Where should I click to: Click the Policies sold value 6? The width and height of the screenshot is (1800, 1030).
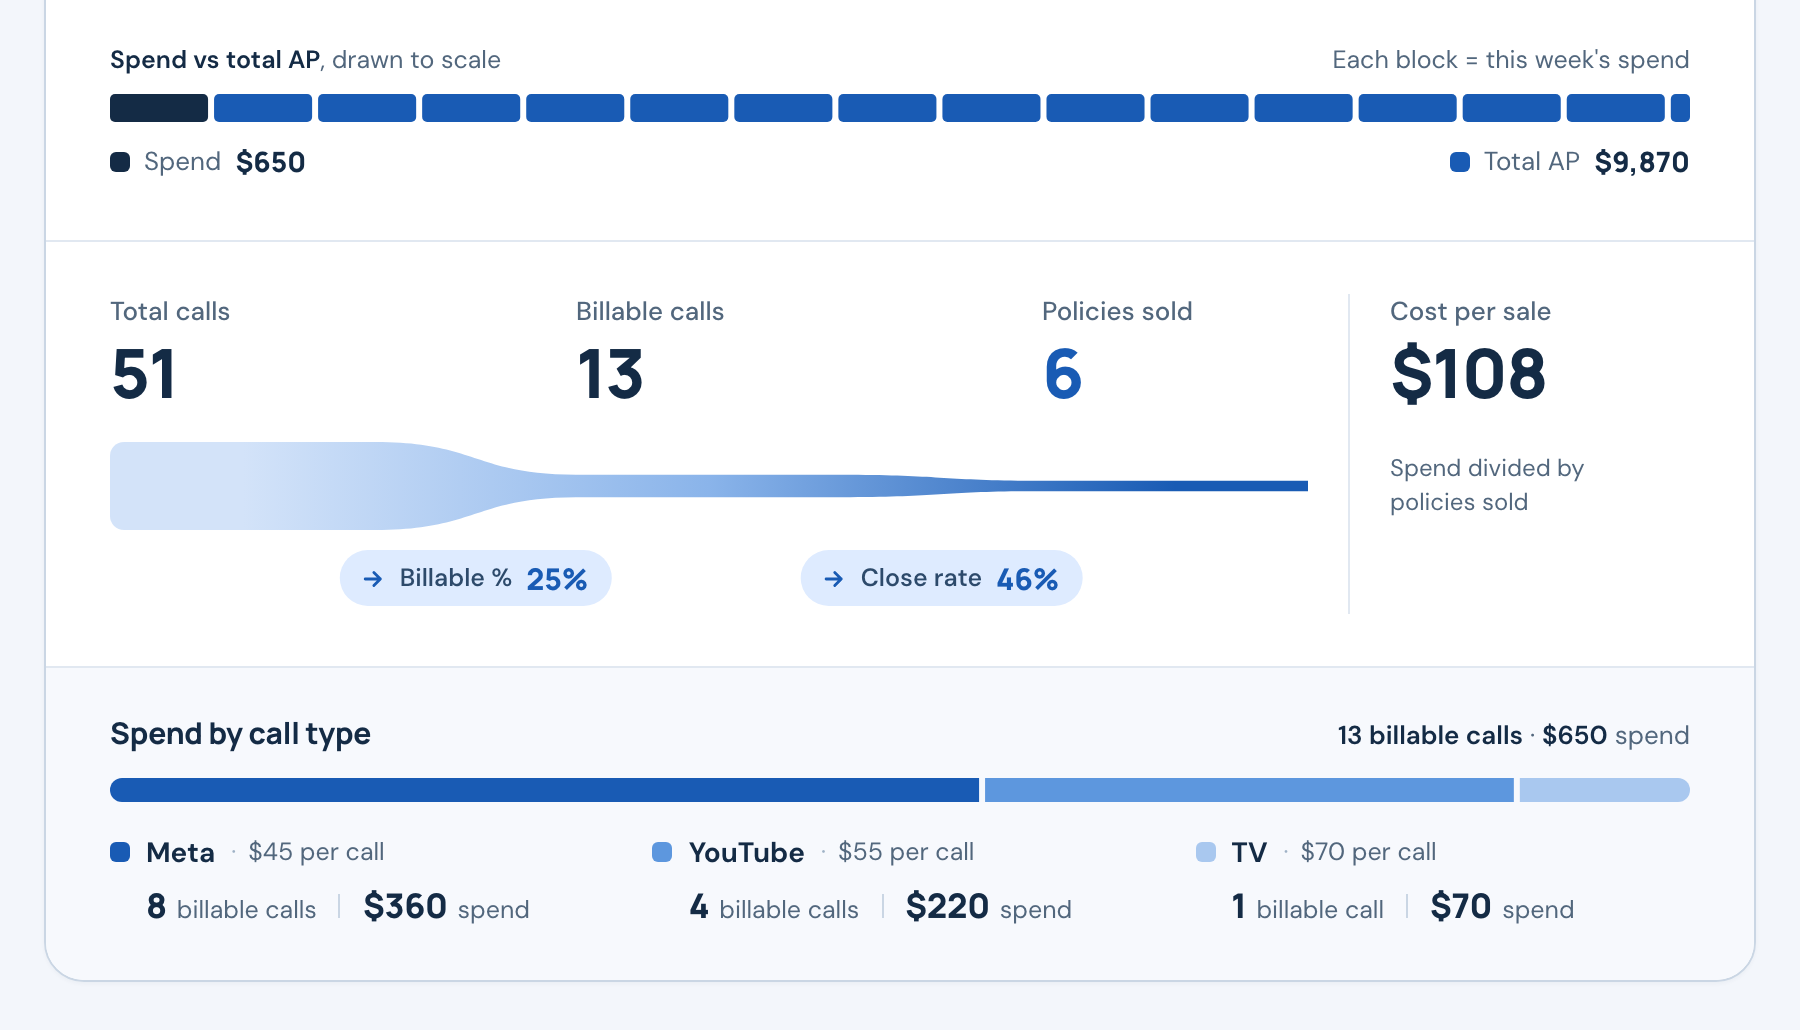click(x=1063, y=375)
